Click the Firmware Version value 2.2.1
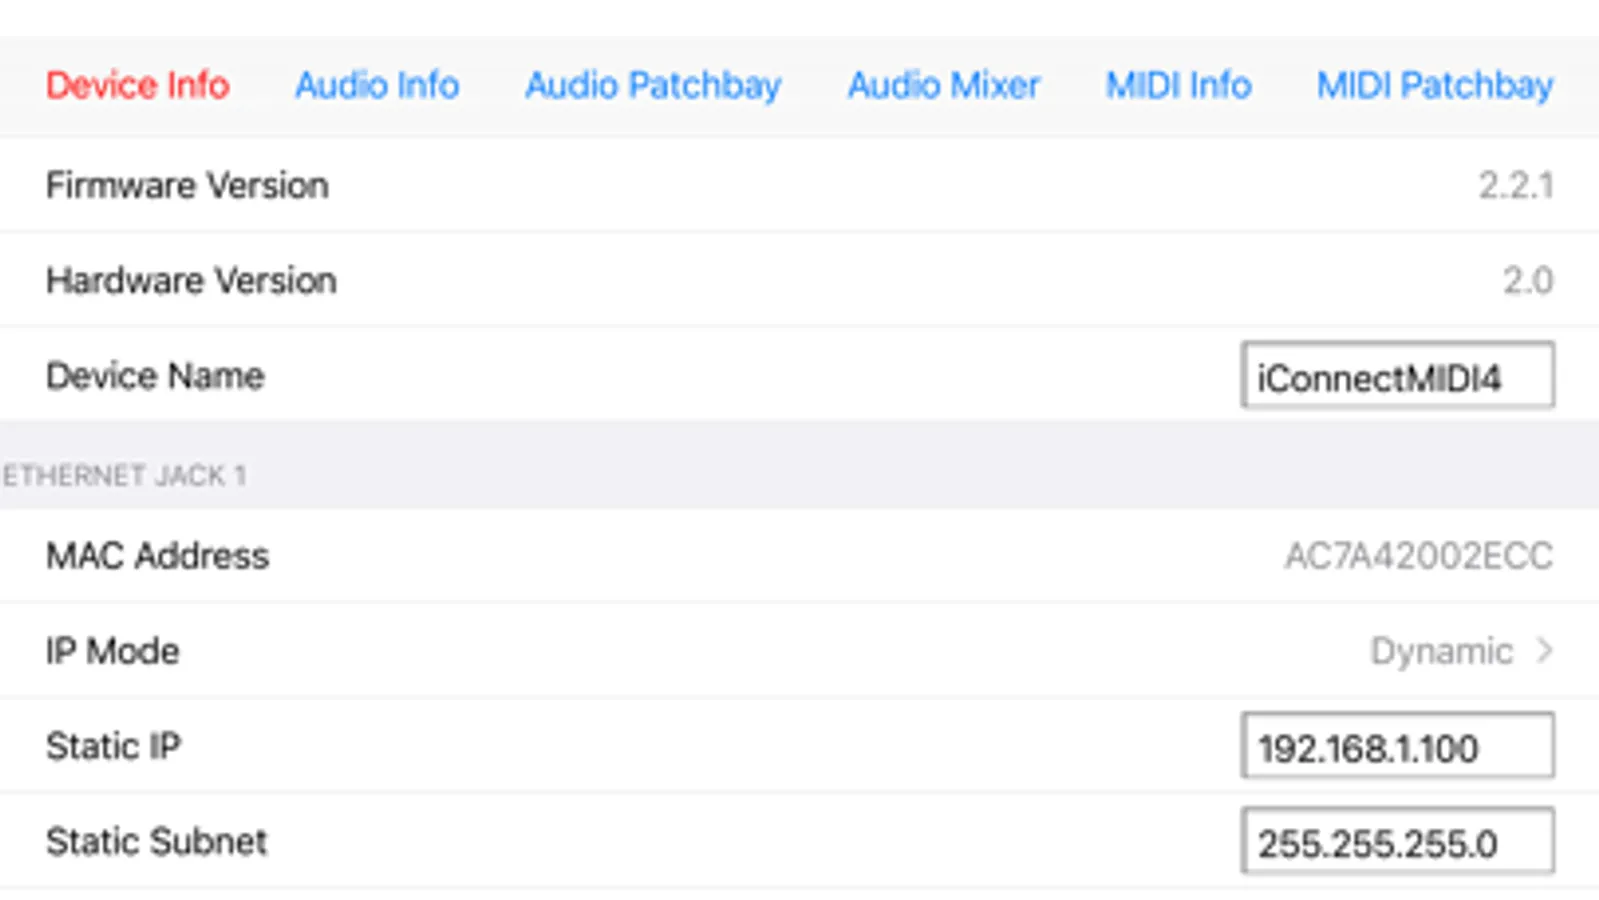The image size is (1599, 900). coord(1516,185)
